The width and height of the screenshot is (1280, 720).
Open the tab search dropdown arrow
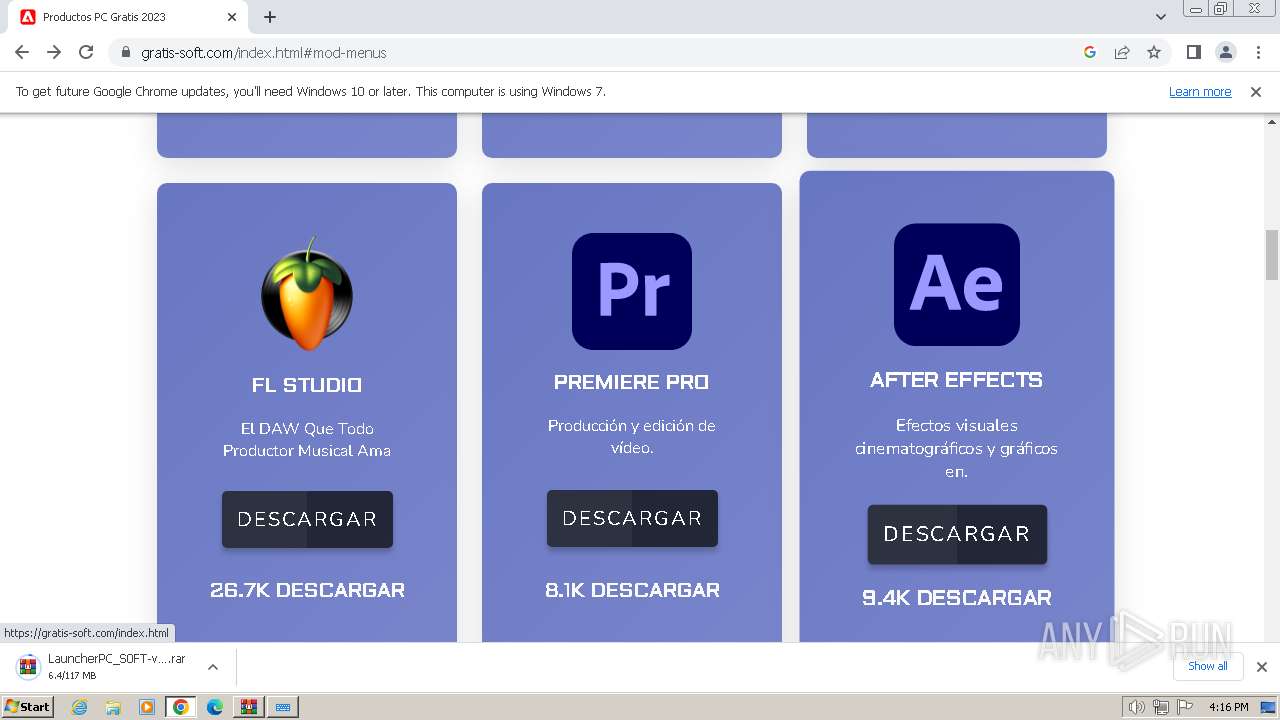point(1160,17)
